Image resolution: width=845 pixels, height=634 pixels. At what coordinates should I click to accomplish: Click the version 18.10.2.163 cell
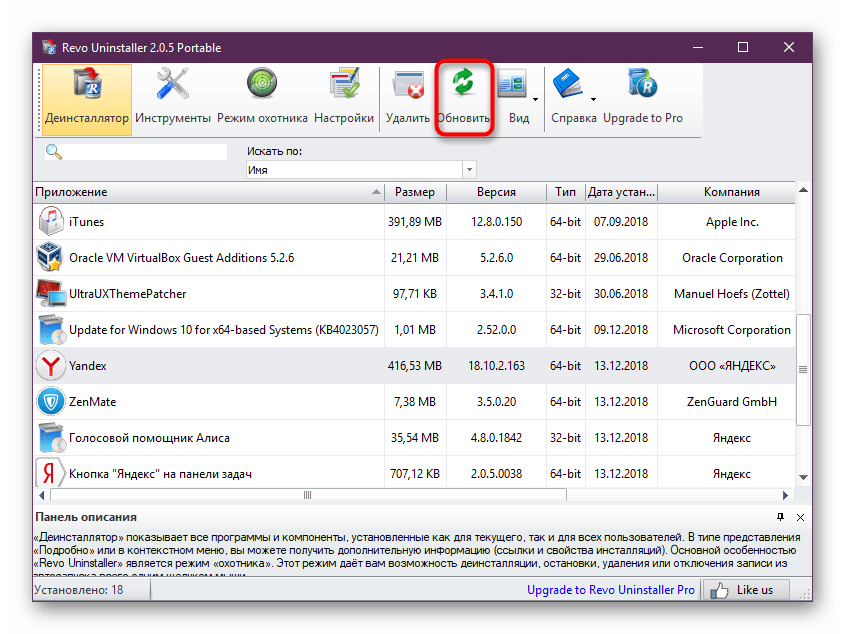(x=496, y=366)
